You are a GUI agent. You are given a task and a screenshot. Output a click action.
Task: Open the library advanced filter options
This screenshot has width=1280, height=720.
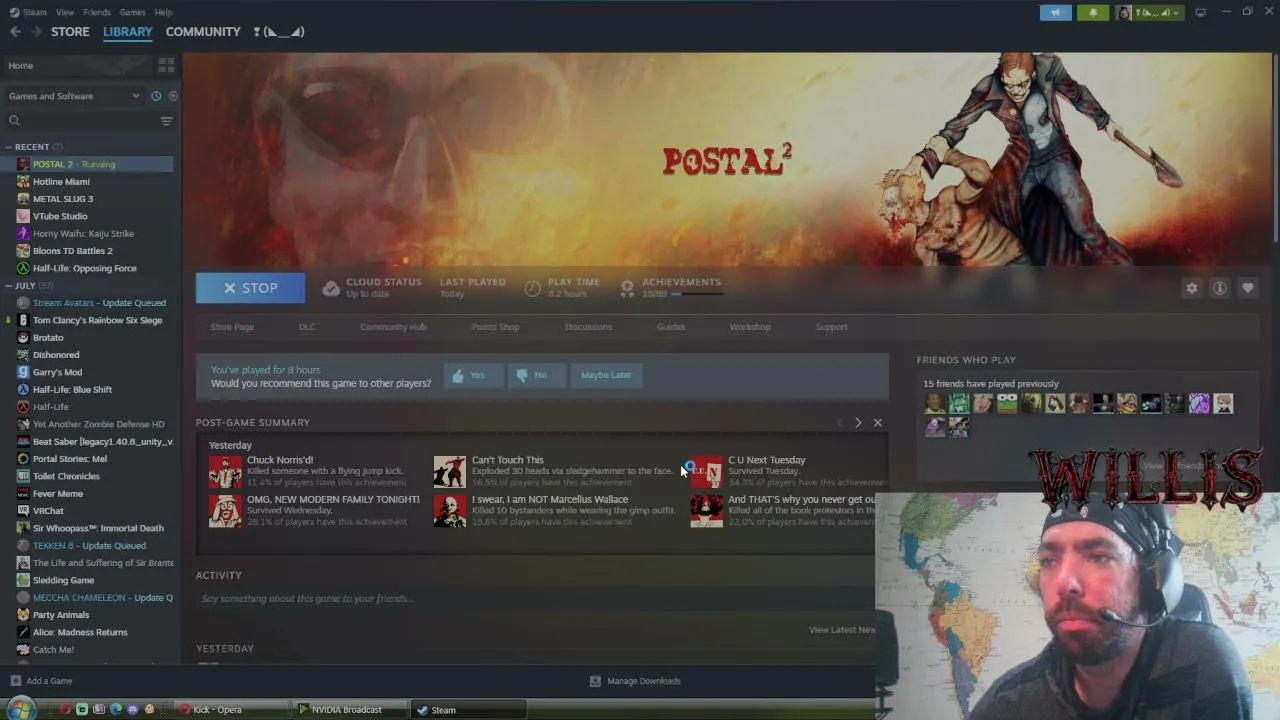click(166, 121)
